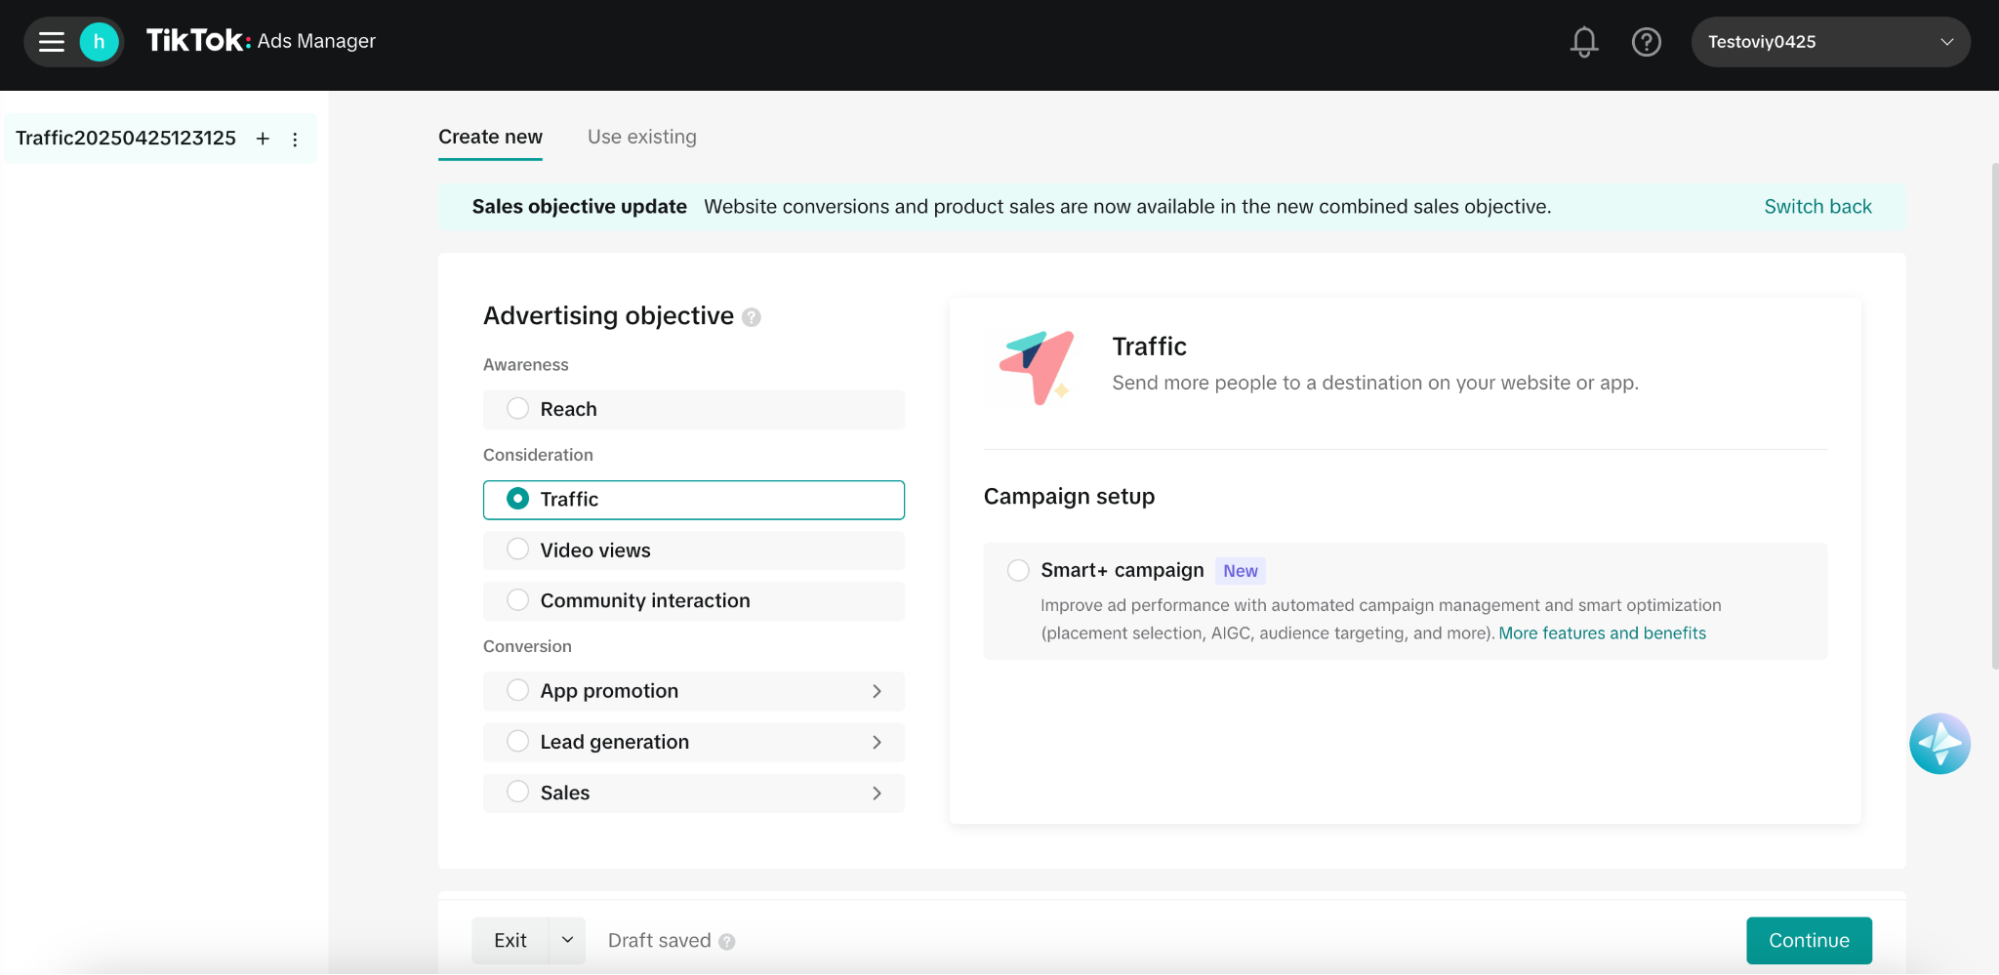Select the Traffic20250425123125 campaign in sidebar
The image size is (1999, 975).
click(126, 138)
